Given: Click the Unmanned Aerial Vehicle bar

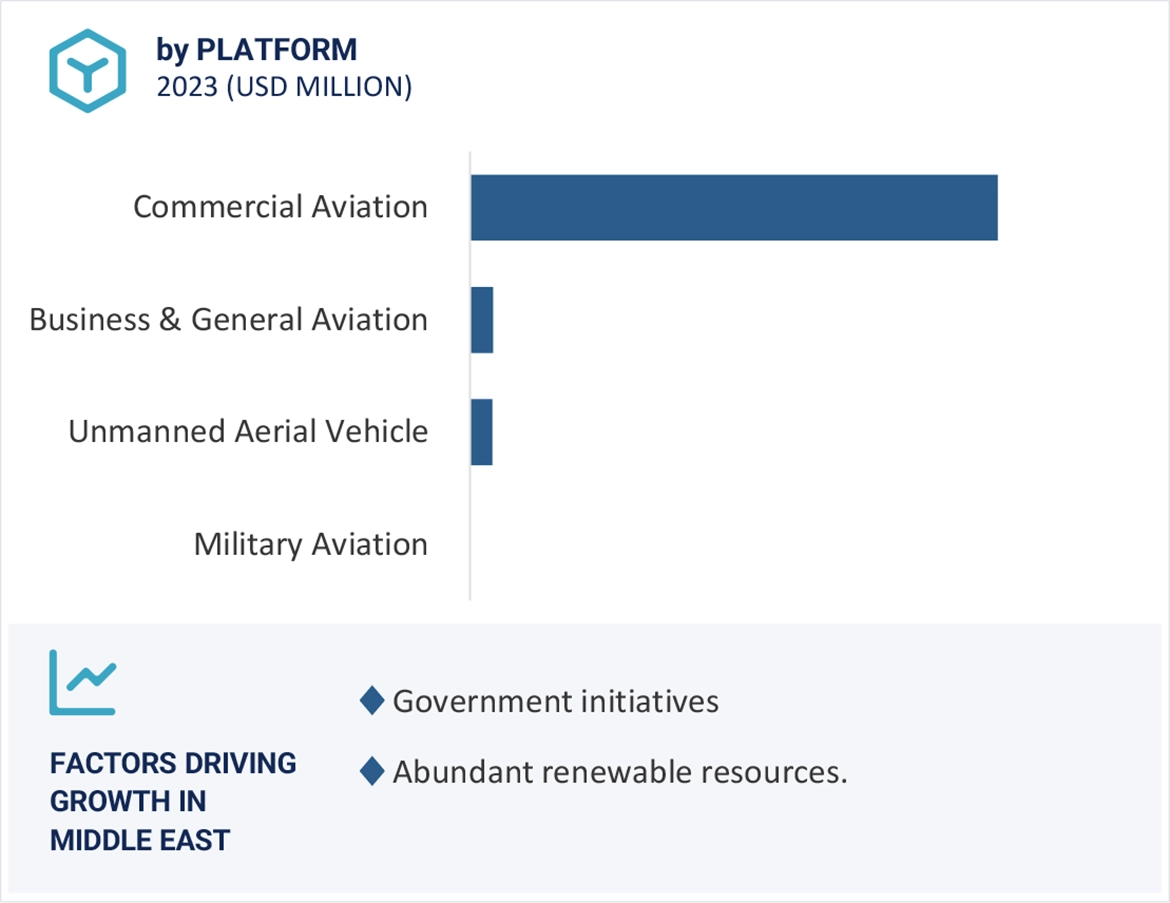Looking at the screenshot, I should coord(482,432).
